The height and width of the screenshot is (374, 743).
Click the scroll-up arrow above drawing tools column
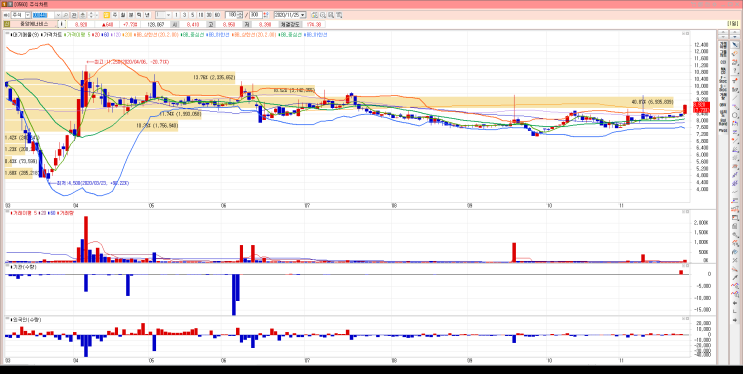point(735,32)
